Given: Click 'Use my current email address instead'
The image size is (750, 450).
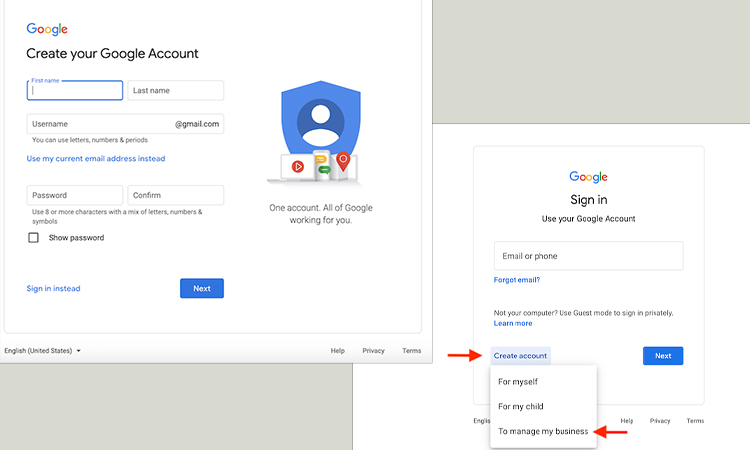Looking at the screenshot, I should click(96, 158).
